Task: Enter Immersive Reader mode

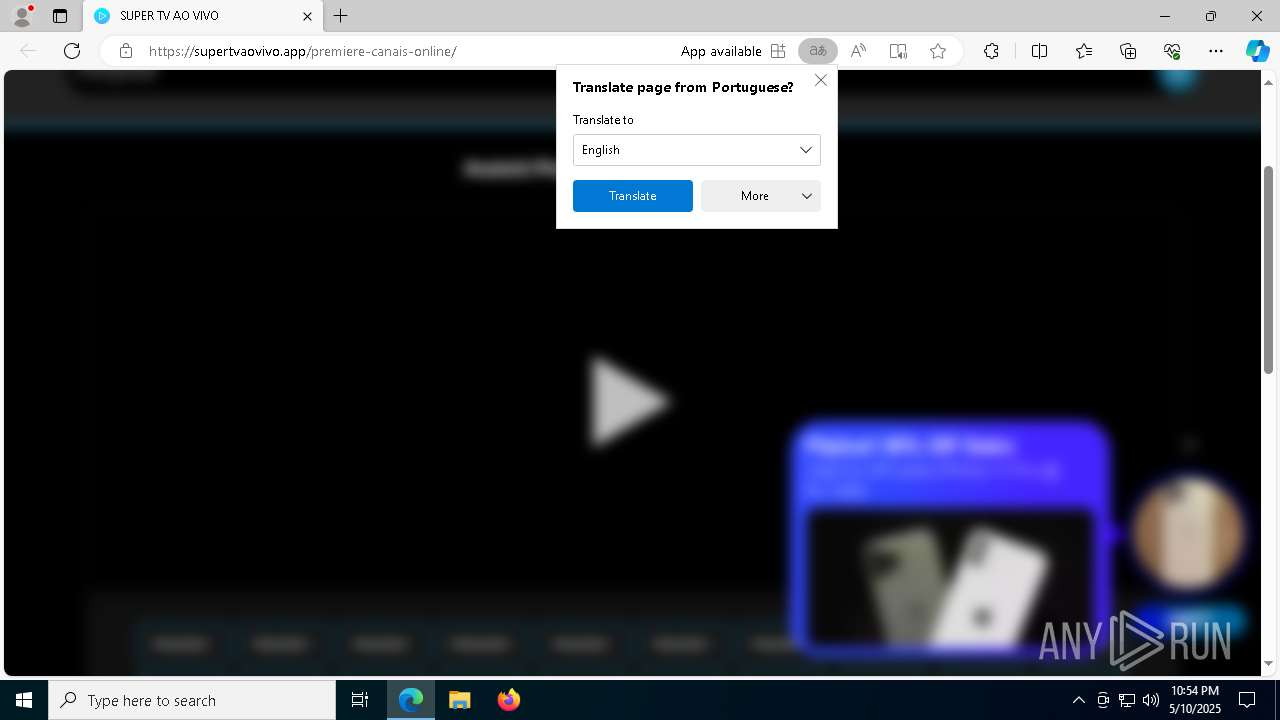Action: 898,51
